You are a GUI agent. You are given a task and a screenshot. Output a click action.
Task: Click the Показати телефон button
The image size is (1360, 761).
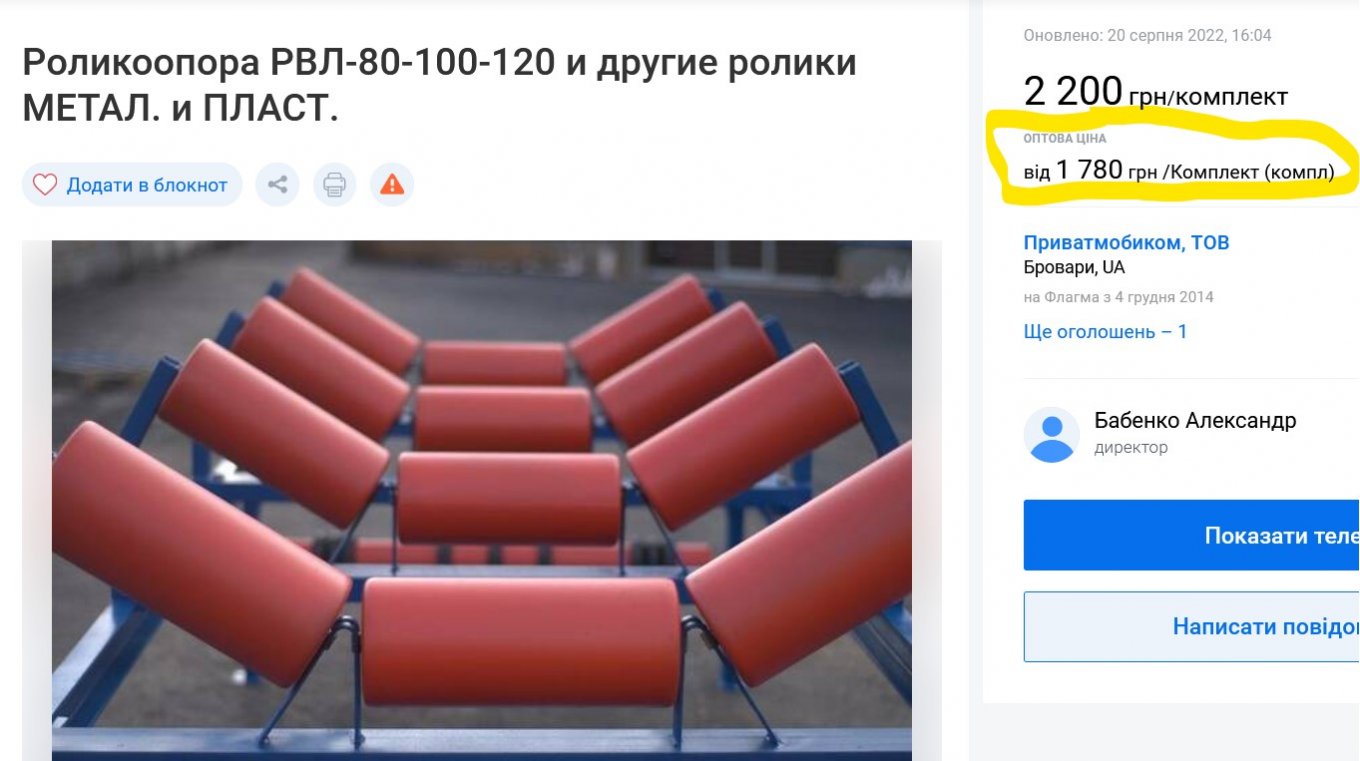tap(1191, 535)
